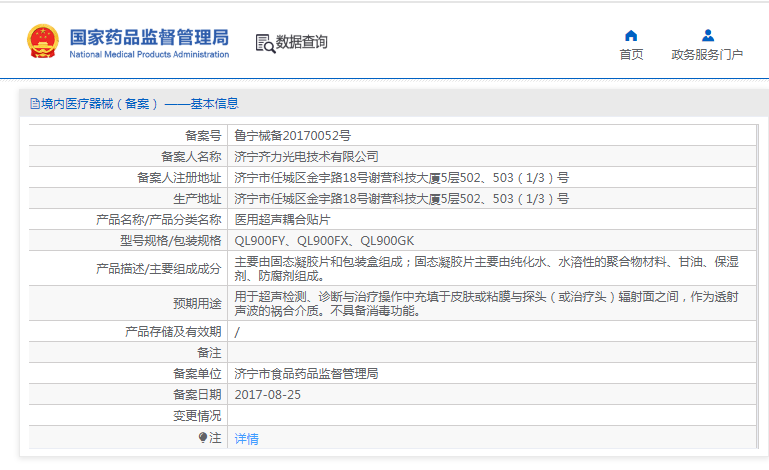This screenshot has height=470, width=769.
Task: Click National Medical Products Administration subtitle
Action: click(149, 54)
